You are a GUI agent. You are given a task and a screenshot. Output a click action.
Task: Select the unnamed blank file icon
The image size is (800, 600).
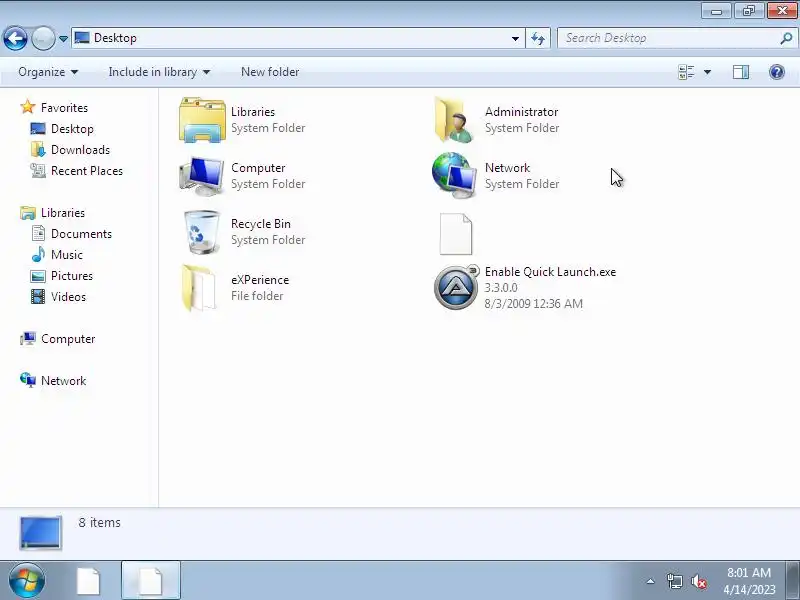(456, 234)
